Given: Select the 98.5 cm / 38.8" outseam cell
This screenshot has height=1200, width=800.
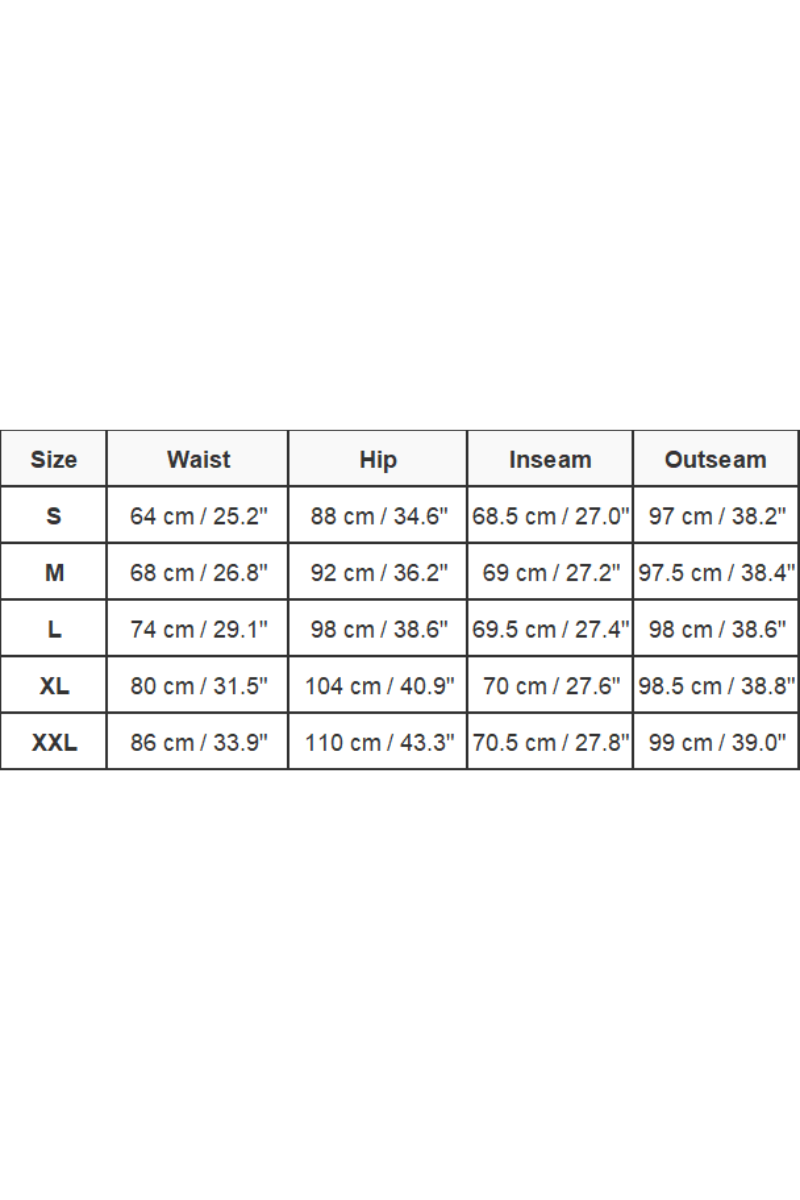Looking at the screenshot, I should pos(716,685).
